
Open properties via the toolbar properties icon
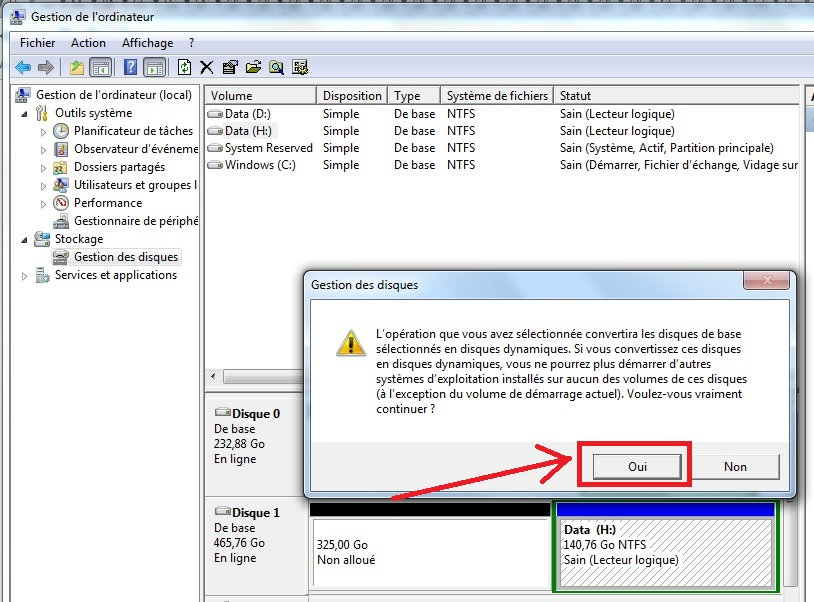(x=229, y=67)
